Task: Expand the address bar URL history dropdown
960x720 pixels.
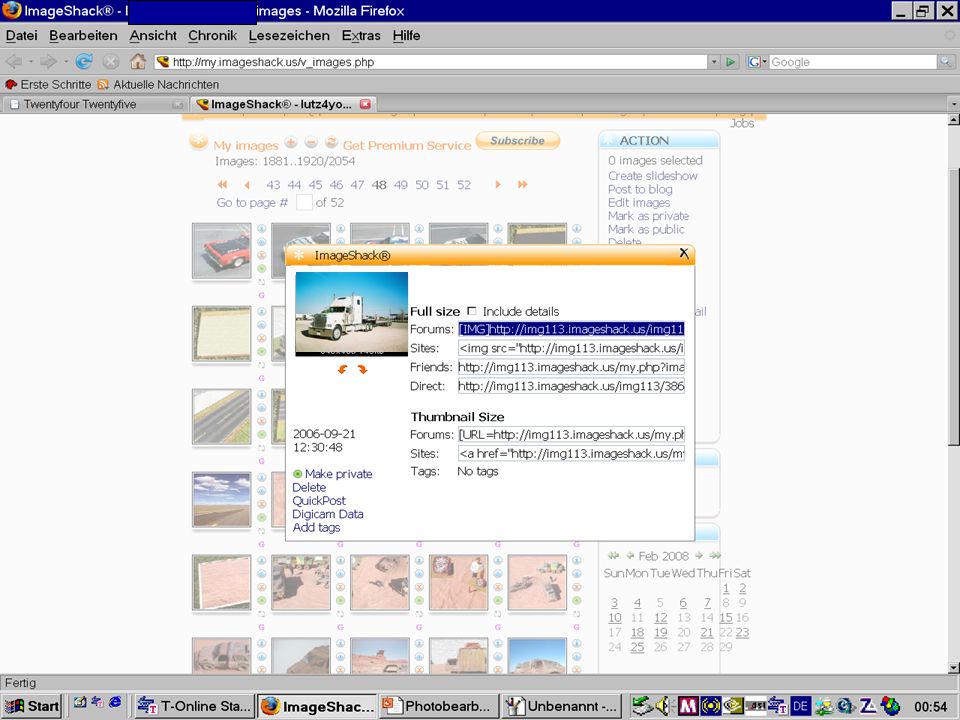Action: coord(714,62)
